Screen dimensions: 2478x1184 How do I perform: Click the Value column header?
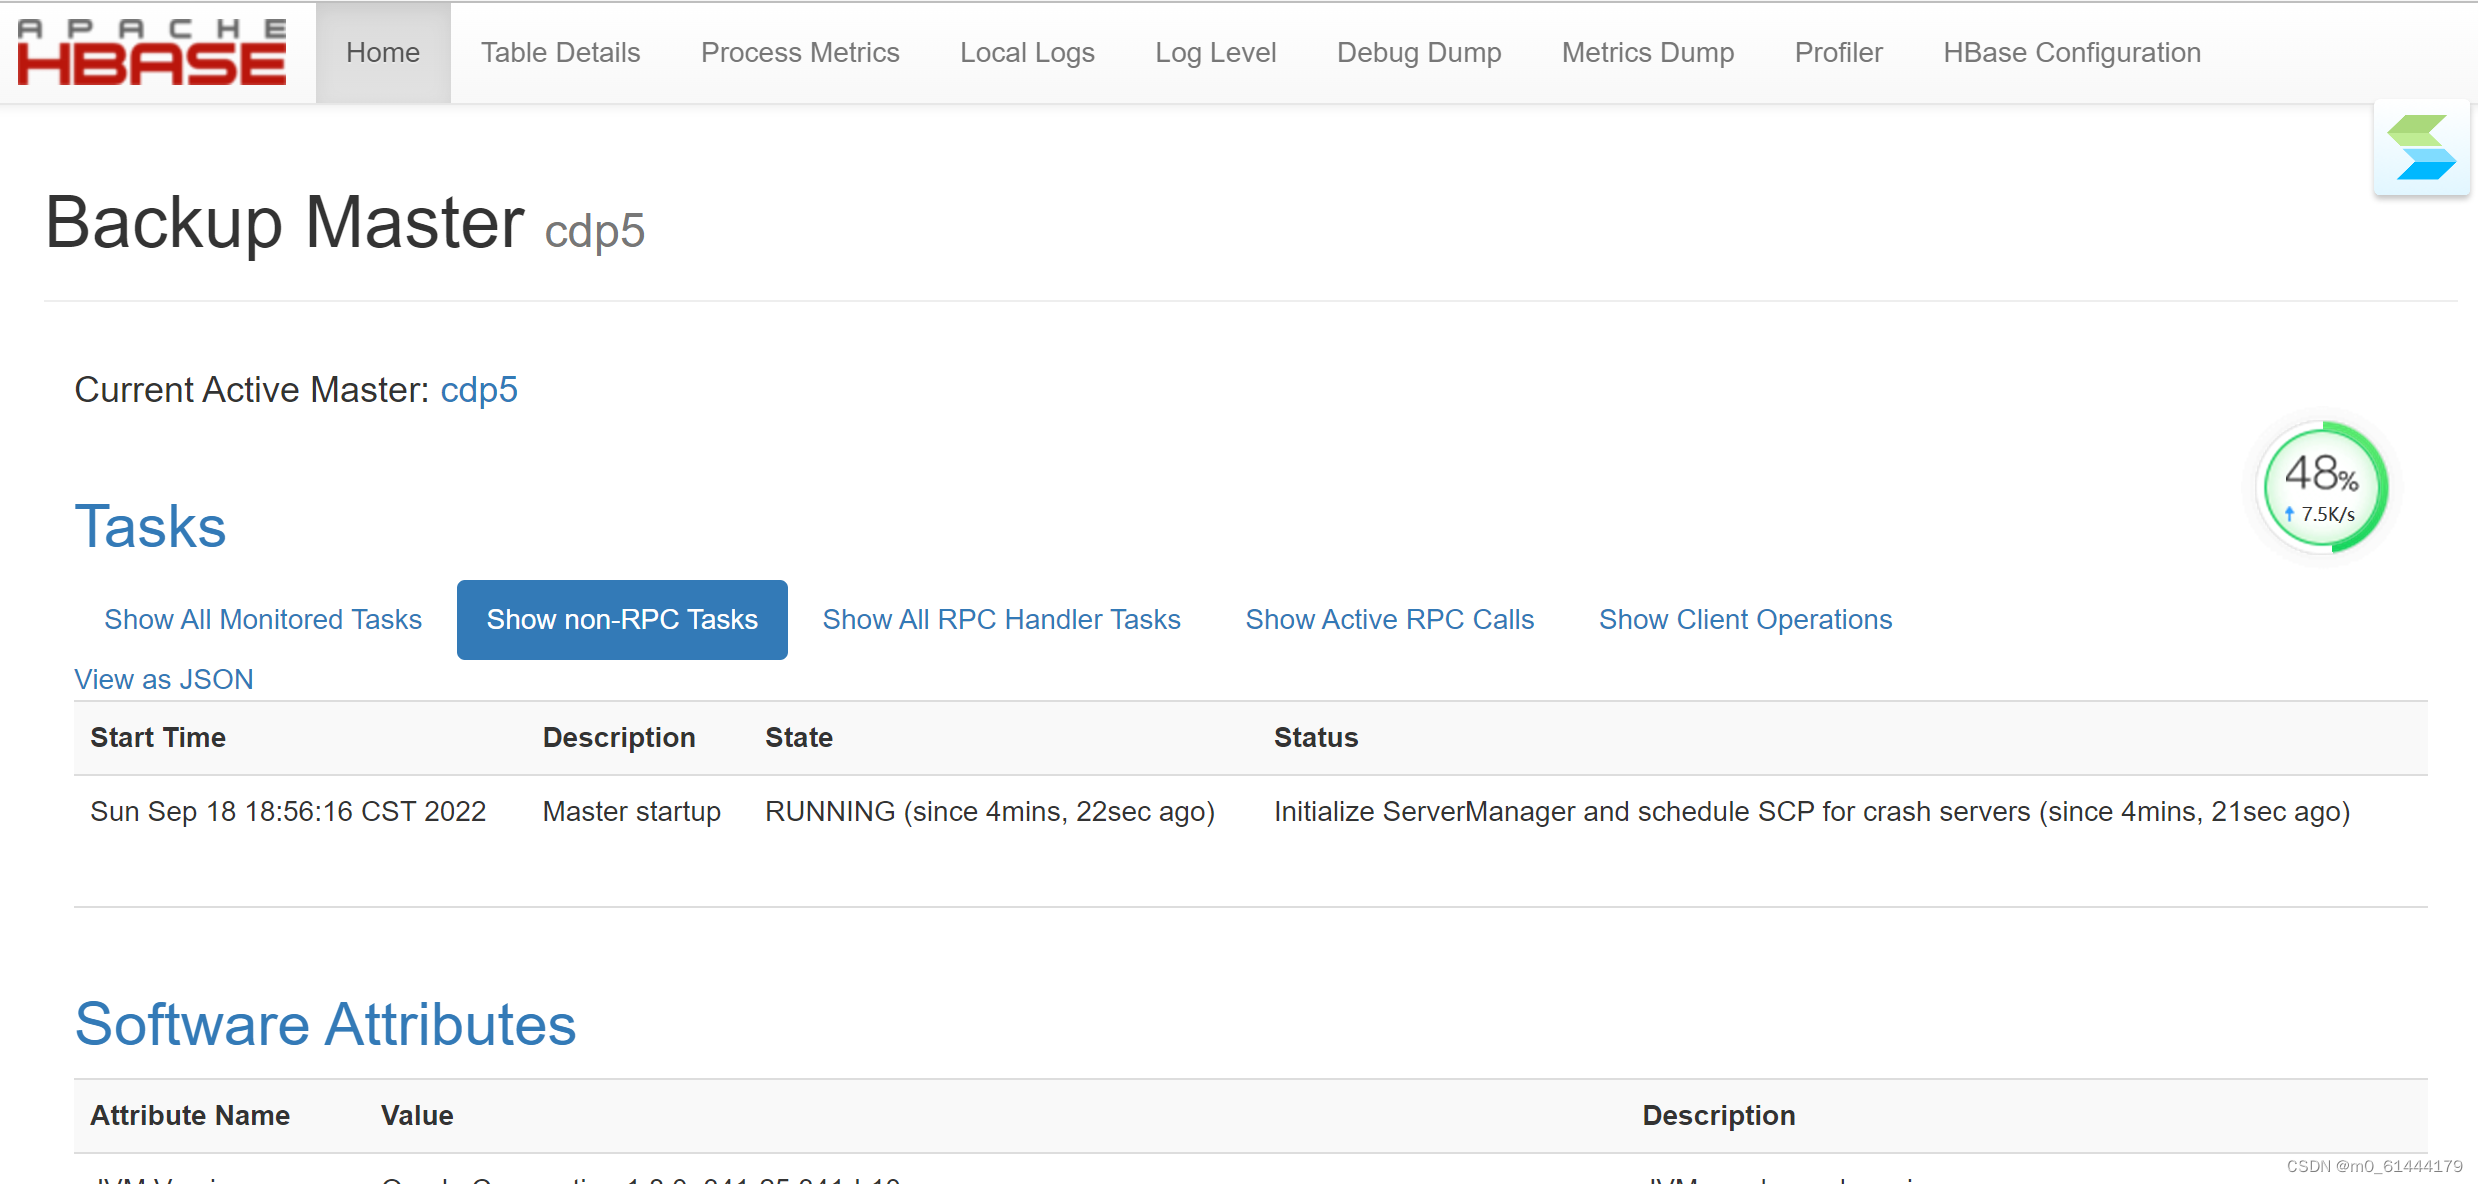[x=417, y=1116]
